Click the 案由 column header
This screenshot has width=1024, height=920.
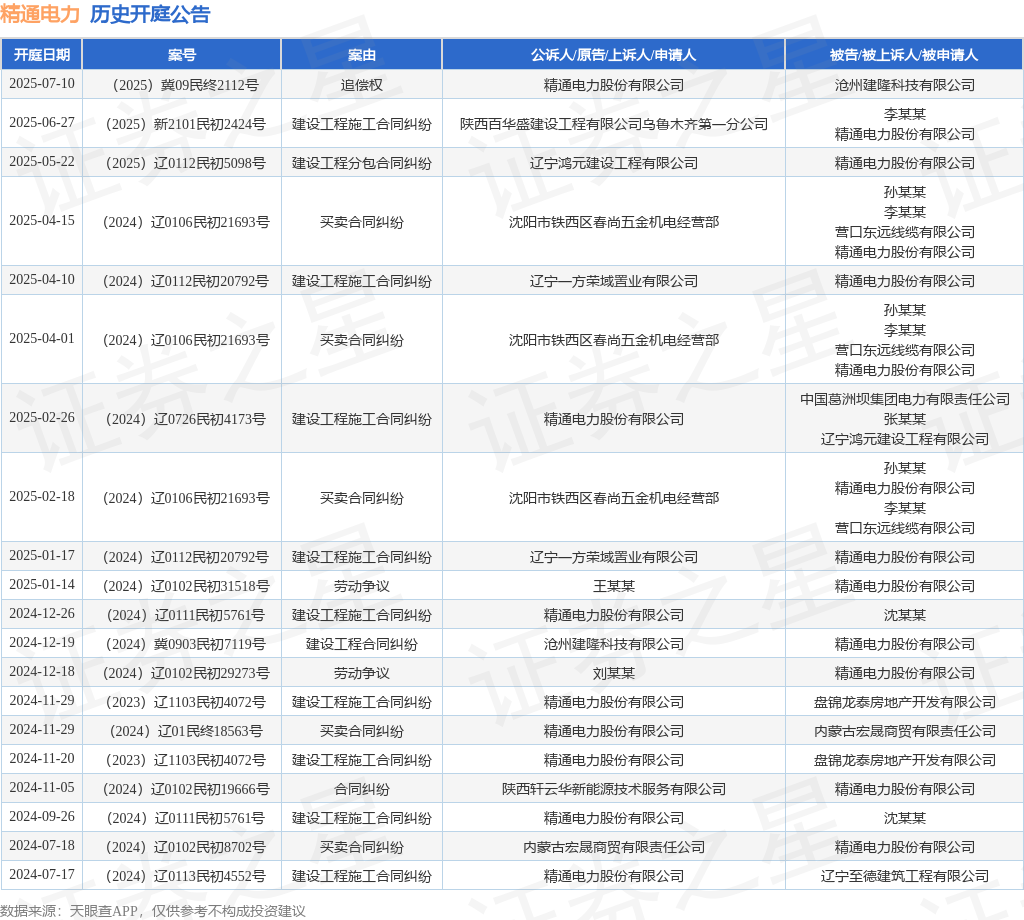point(362,55)
